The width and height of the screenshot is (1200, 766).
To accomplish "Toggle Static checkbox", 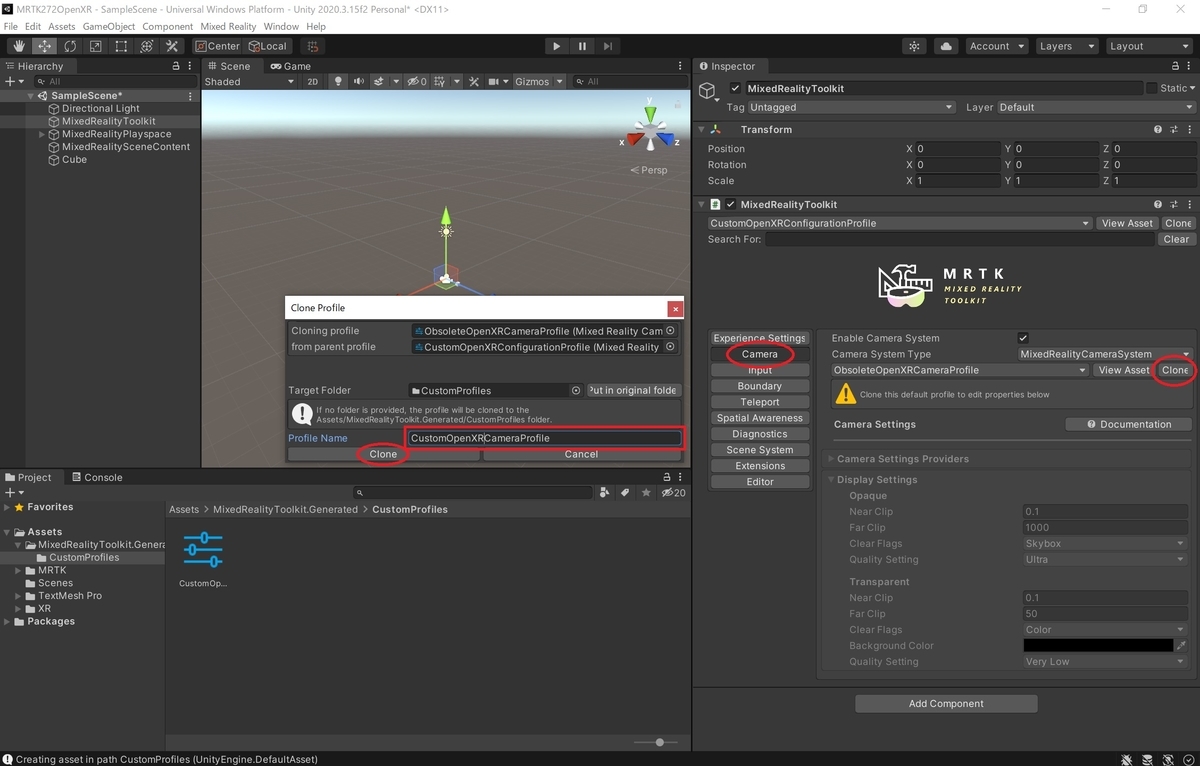I will (x=1152, y=89).
